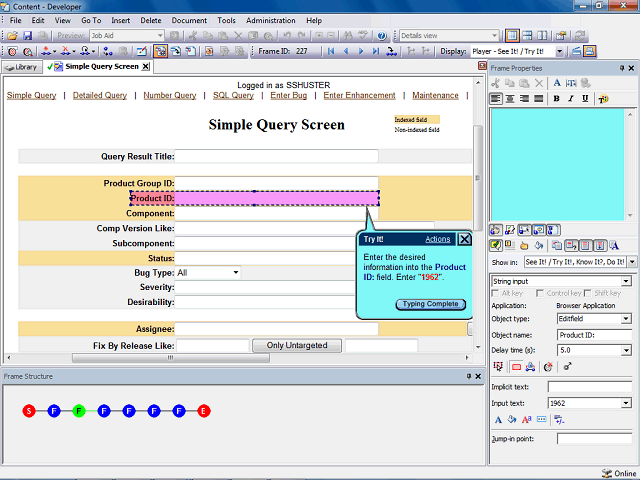The height and width of the screenshot is (480, 640).
Task: Open the Insert menu
Action: pyautogui.click(x=120, y=20)
